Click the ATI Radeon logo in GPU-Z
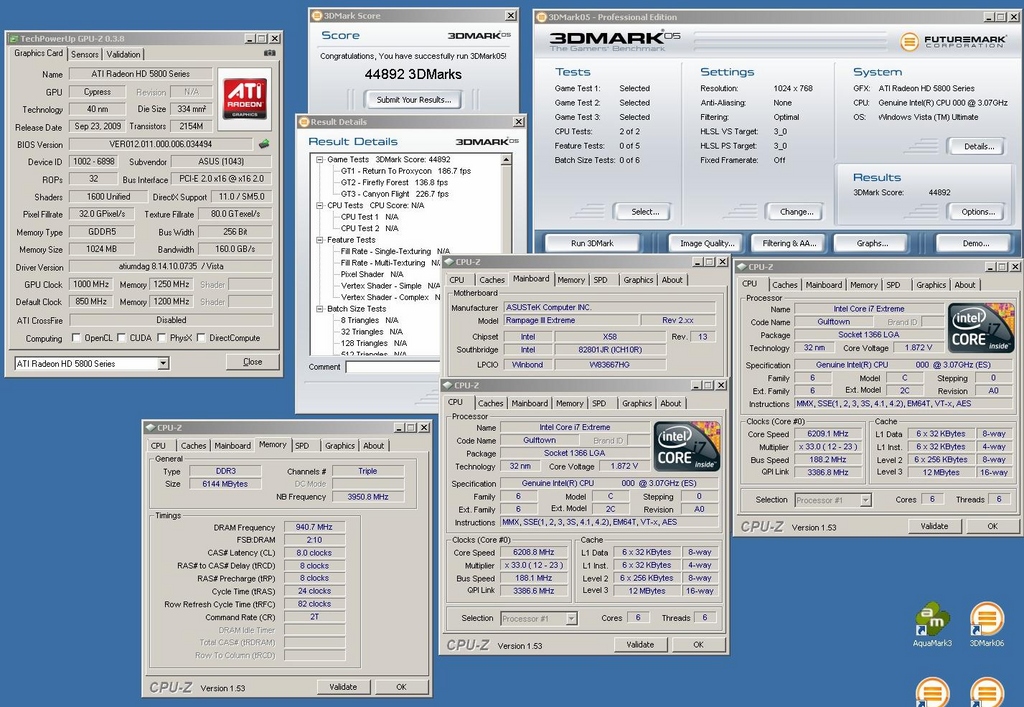This screenshot has height=707, width=1024. (244, 98)
